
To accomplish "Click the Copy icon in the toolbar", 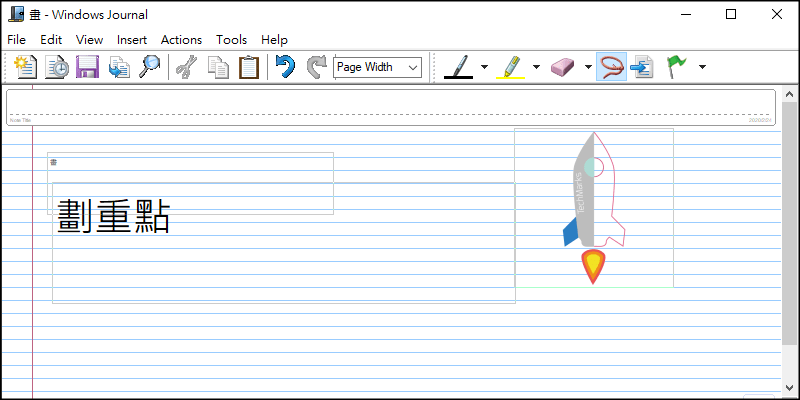I will click(217, 67).
